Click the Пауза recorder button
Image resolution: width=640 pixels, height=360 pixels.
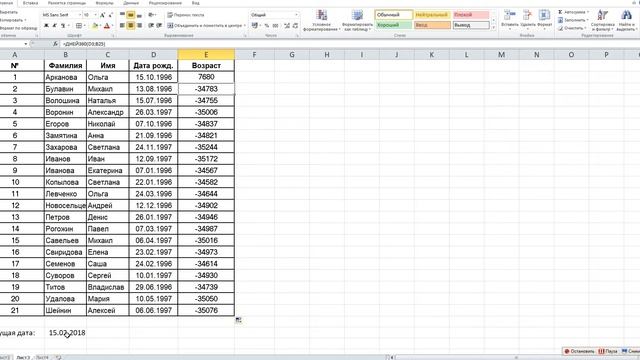[x=608, y=351]
